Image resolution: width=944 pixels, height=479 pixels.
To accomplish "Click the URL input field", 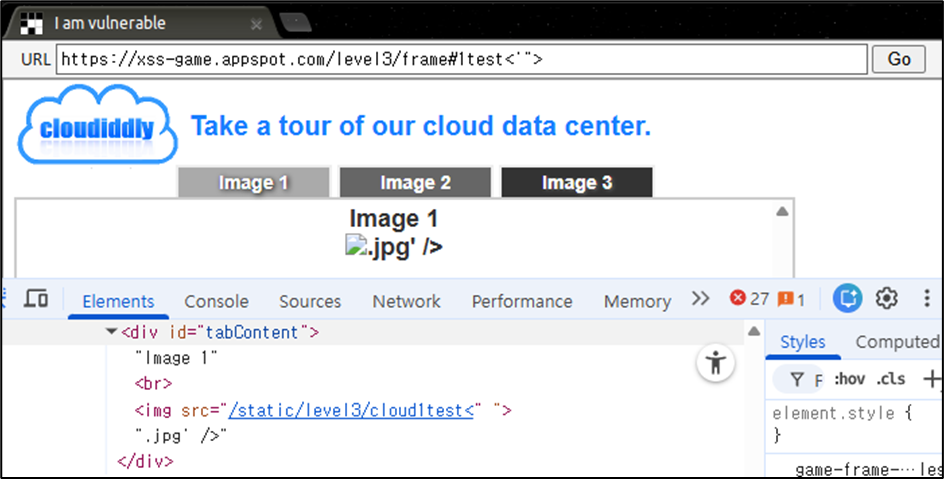I will tap(462, 59).
